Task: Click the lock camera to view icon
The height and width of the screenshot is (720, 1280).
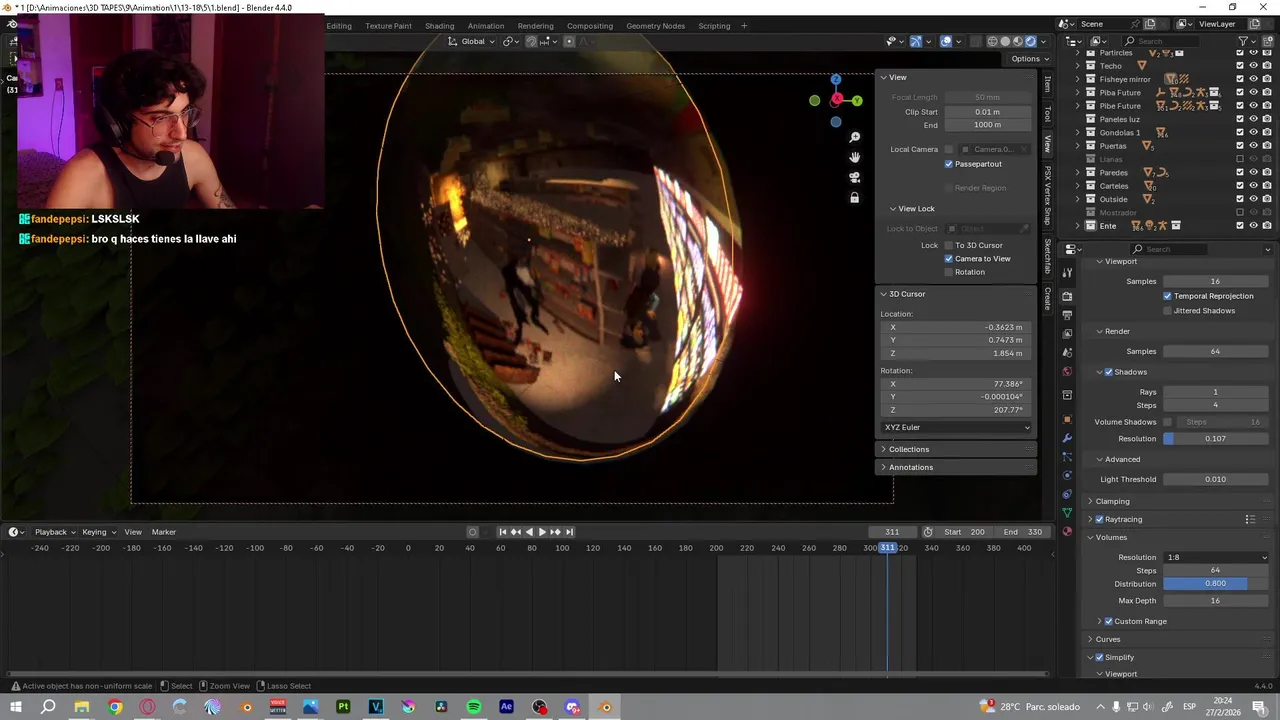Action: [x=855, y=198]
